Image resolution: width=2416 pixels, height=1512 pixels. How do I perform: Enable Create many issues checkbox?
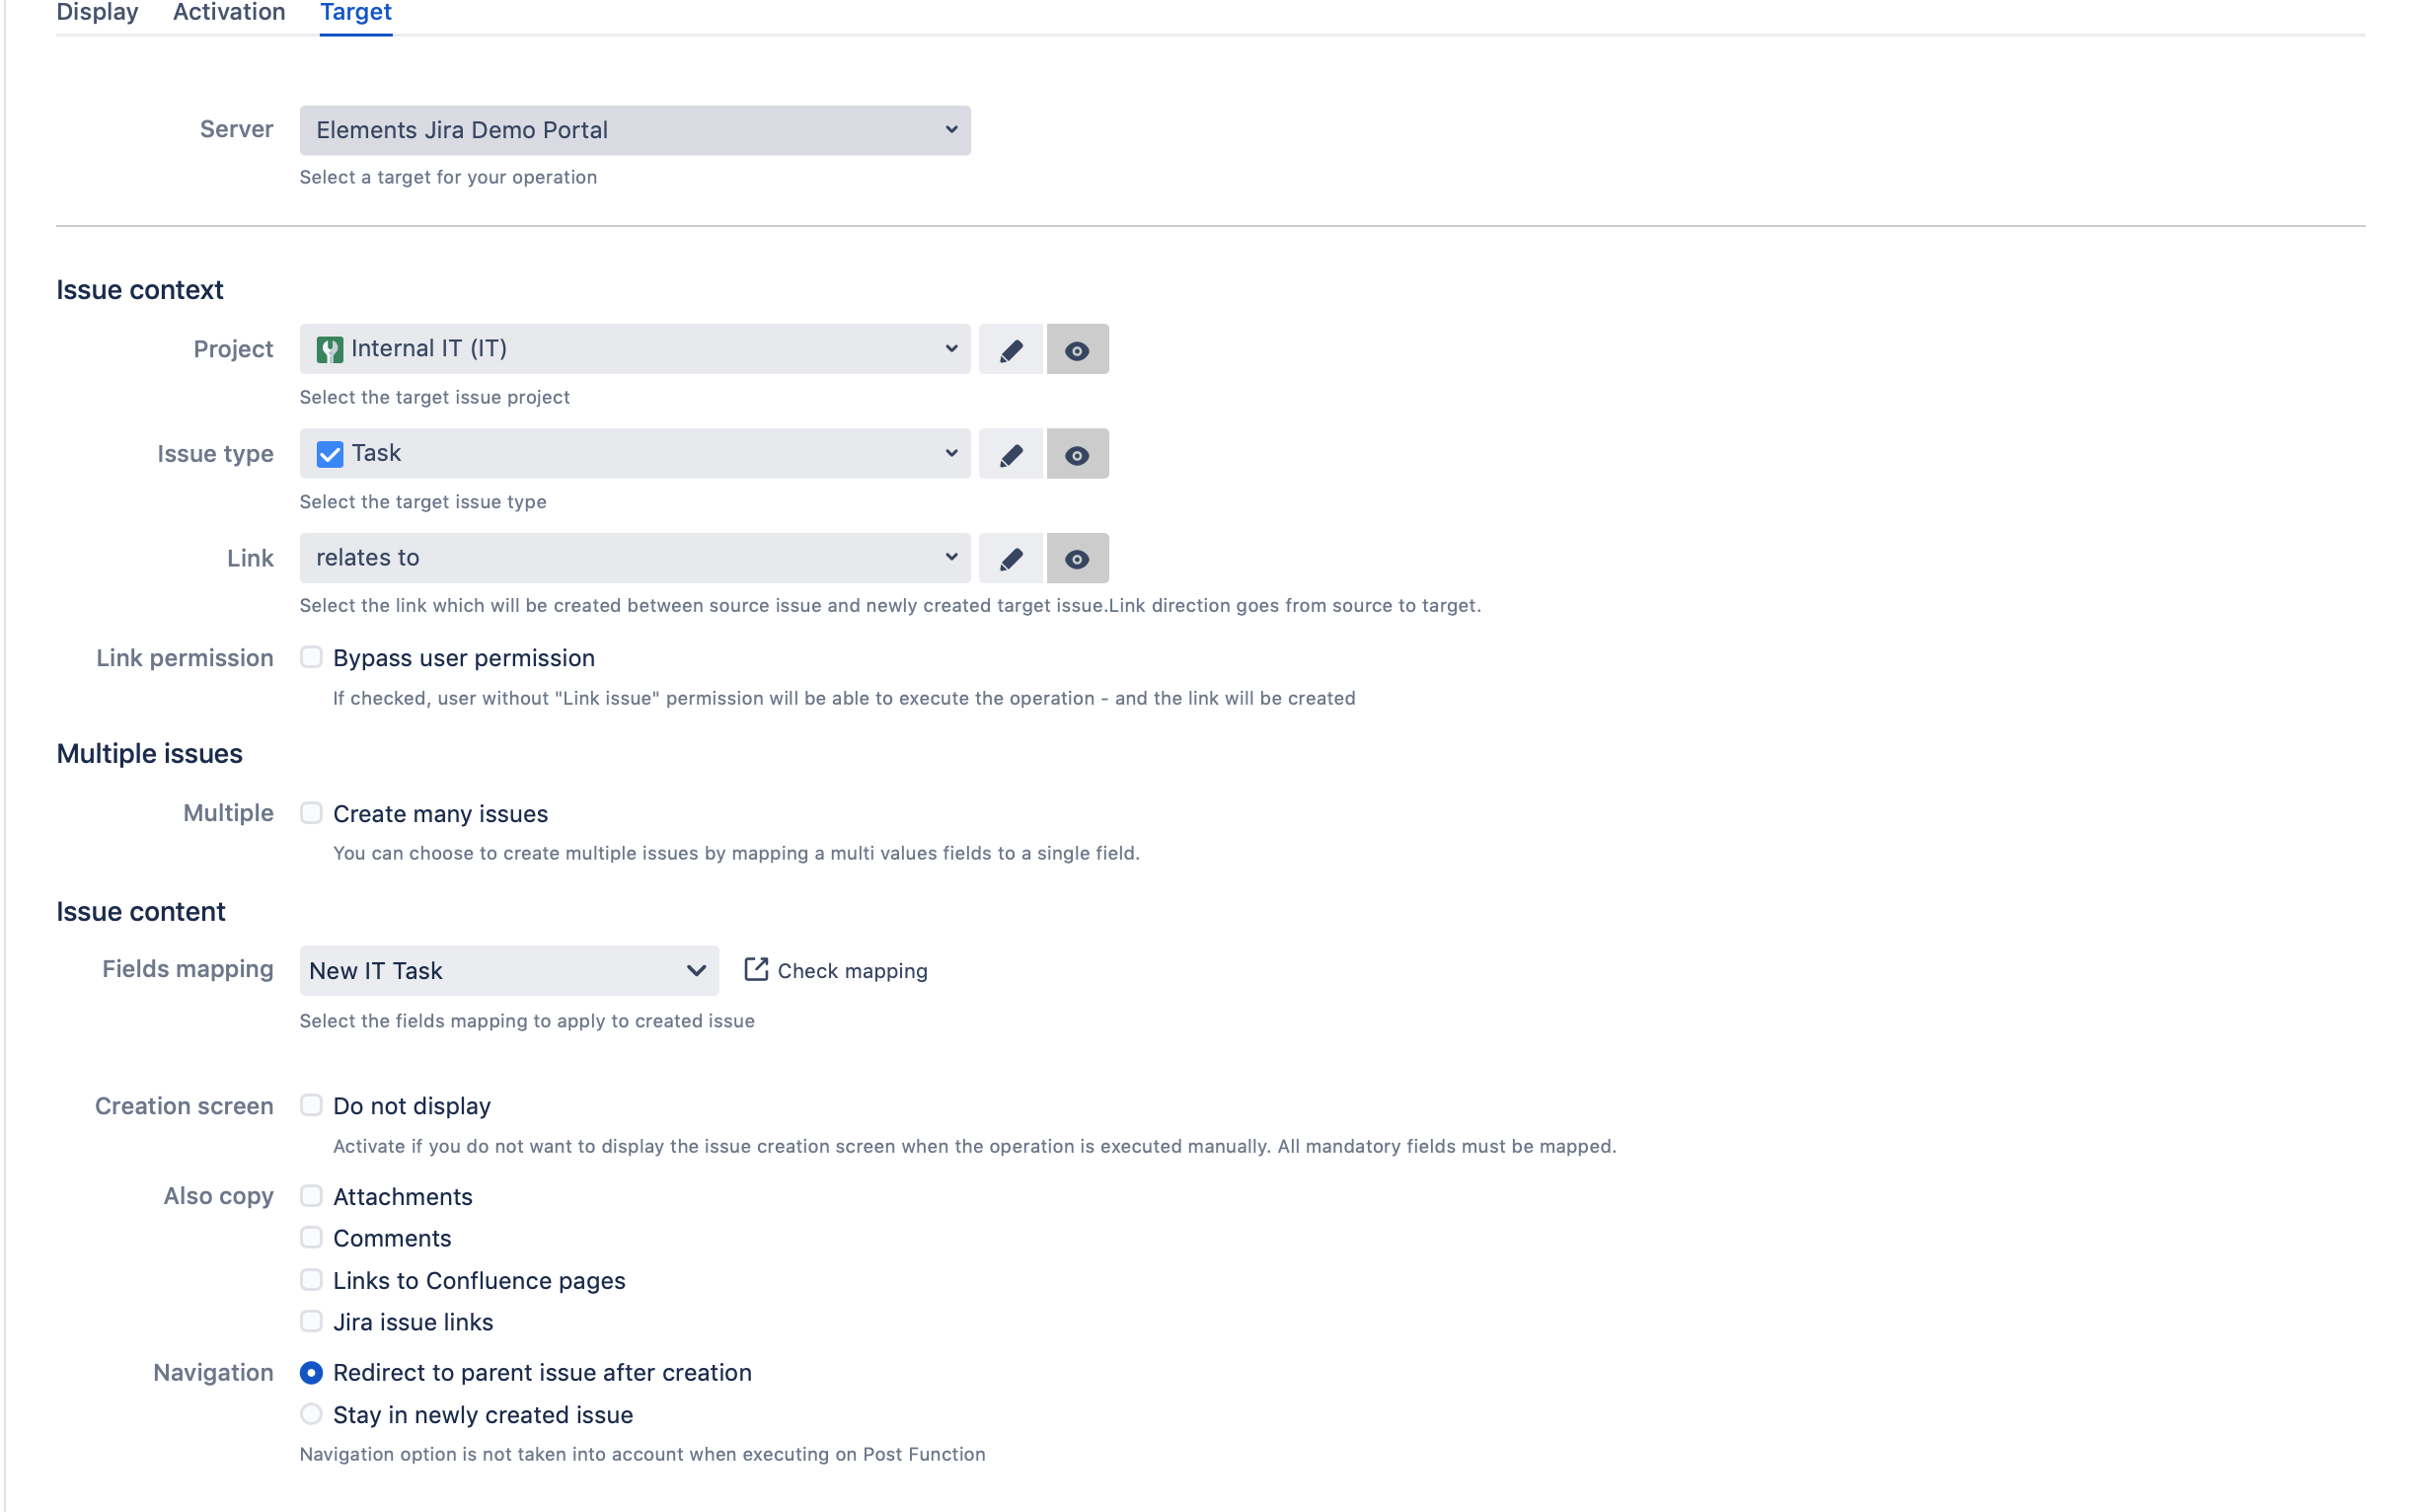click(310, 813)
